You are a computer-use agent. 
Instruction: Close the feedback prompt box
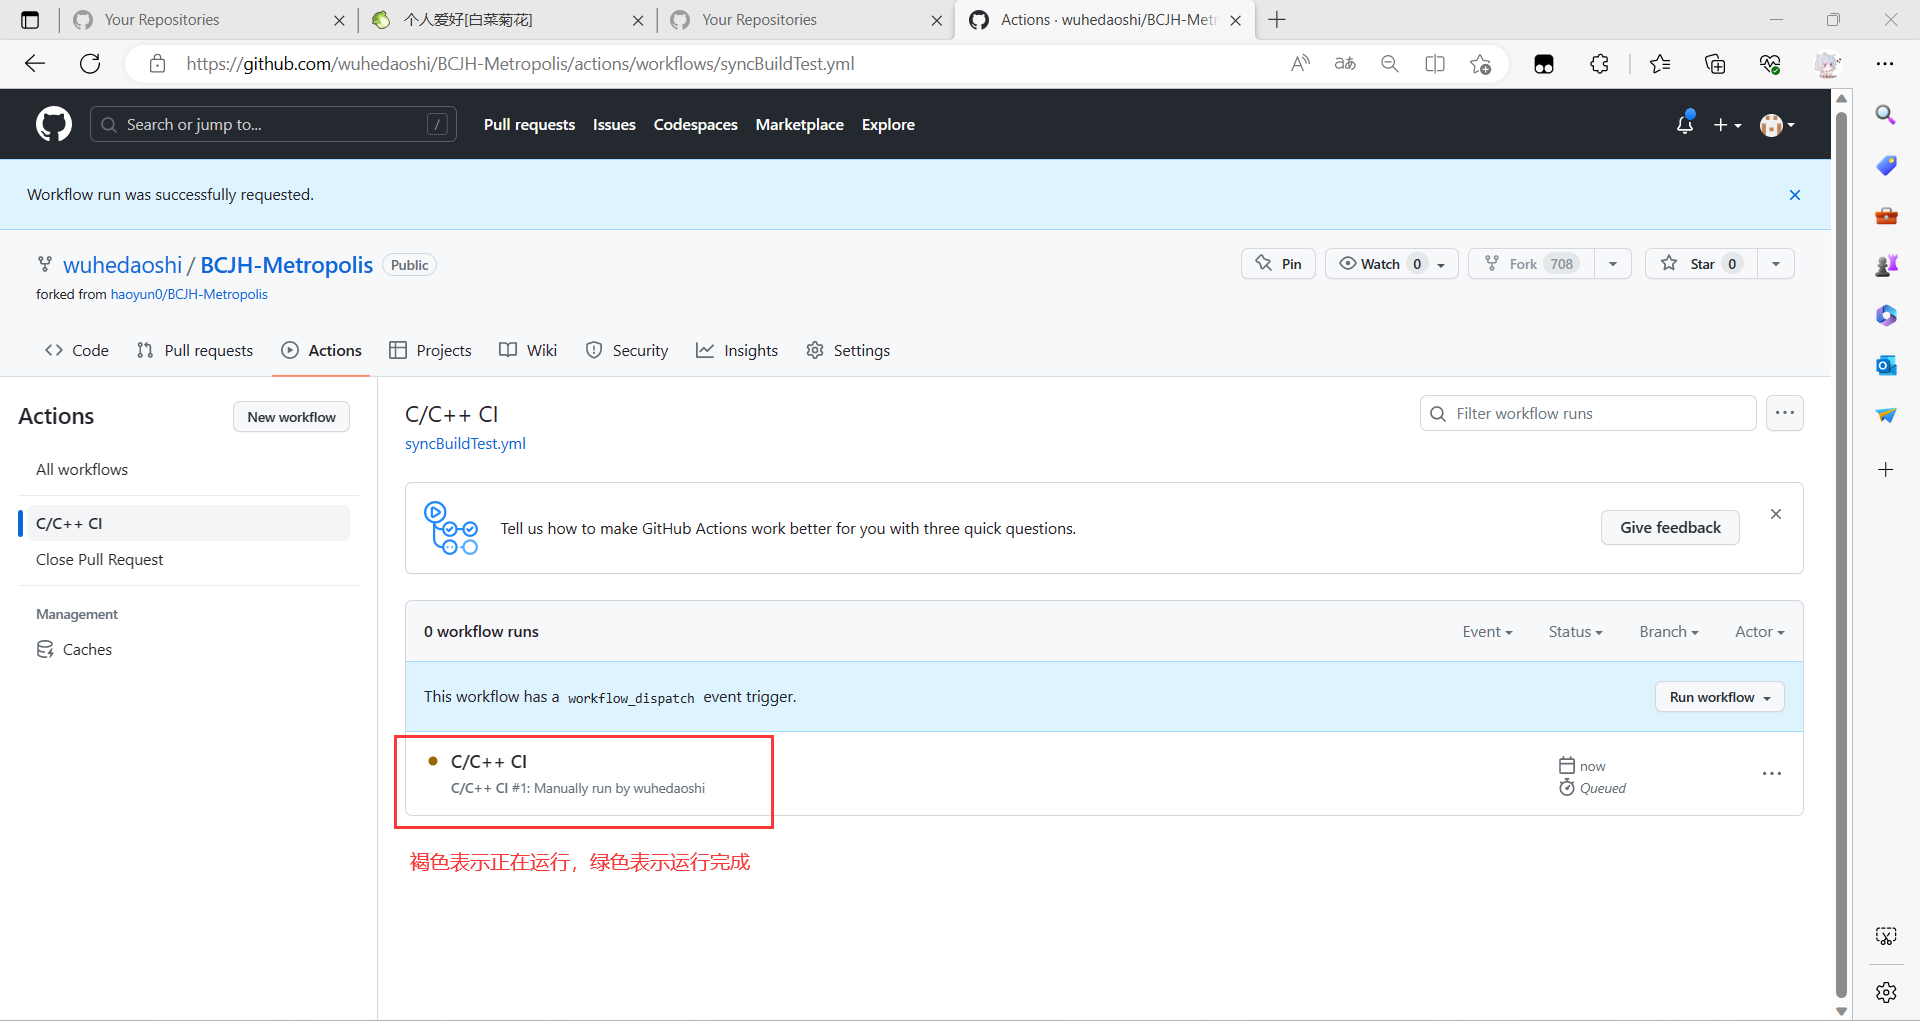[1776, 514]
